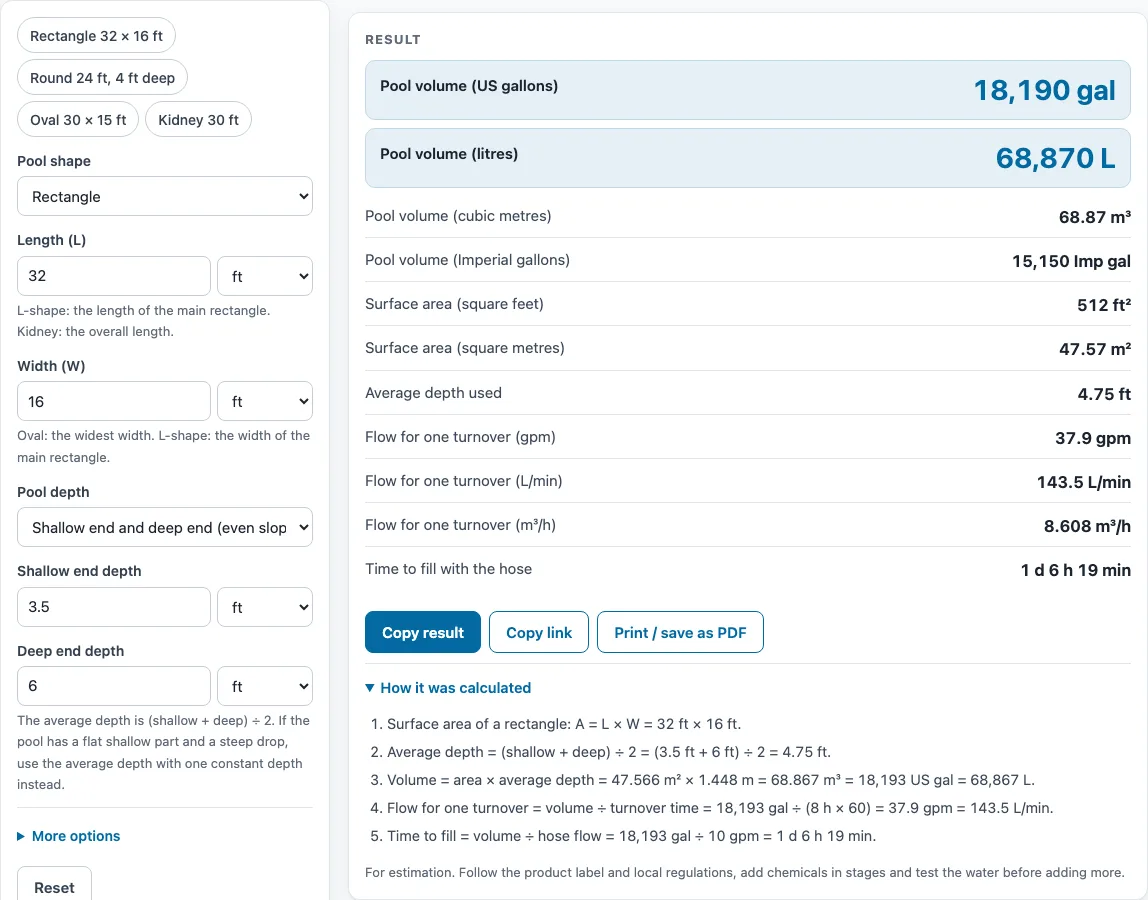Image resolution: width=1148 pixels, height=900 pixels.
Task: Click the 37.9 gpm flow value
Action: (1092, 438)
